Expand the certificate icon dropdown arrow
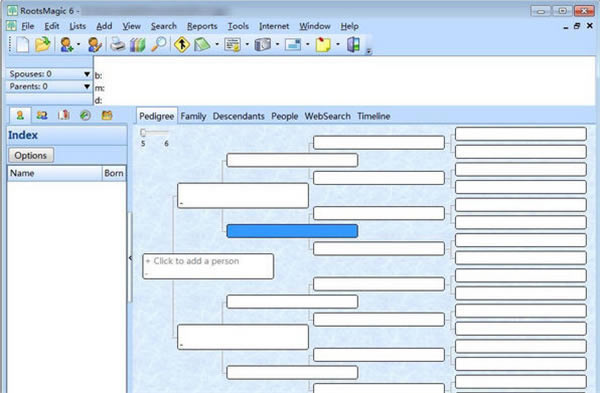This screenshot has width=600, height=393. click(247, 45)
